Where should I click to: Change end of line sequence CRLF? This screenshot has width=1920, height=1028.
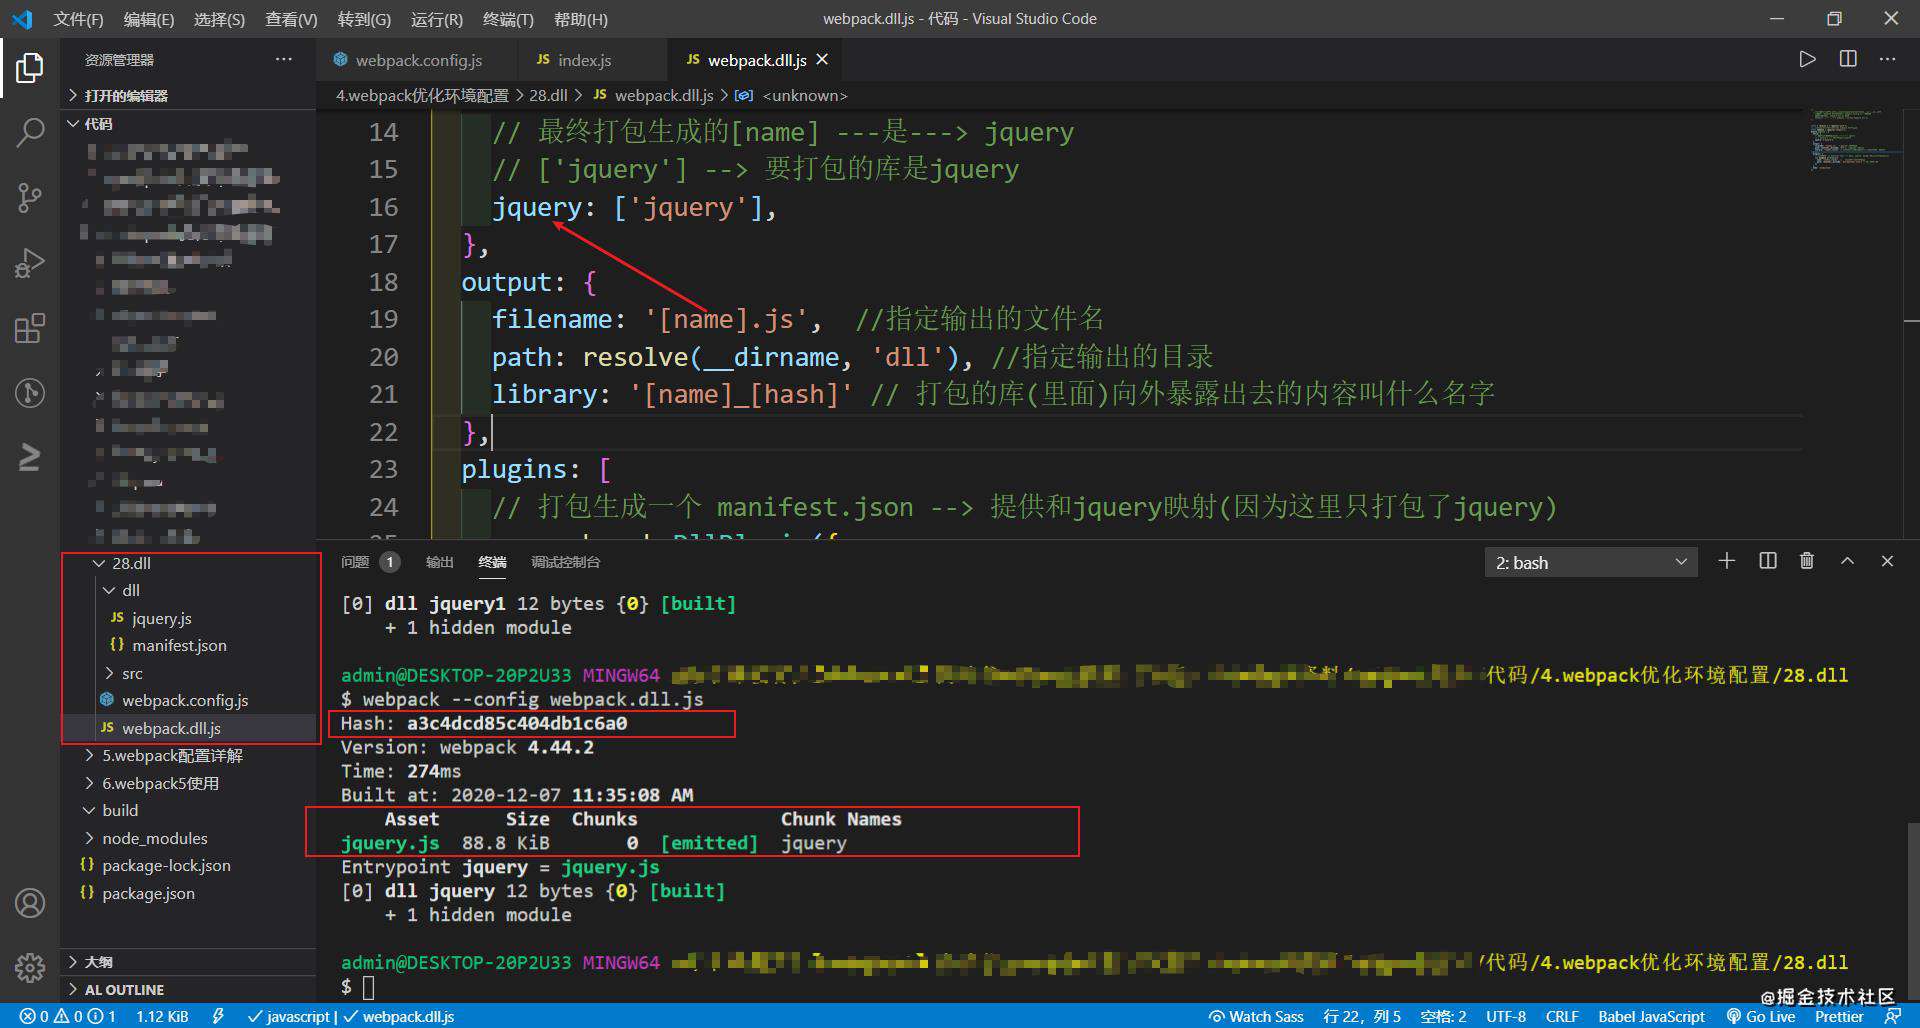pos(1562,1016)
